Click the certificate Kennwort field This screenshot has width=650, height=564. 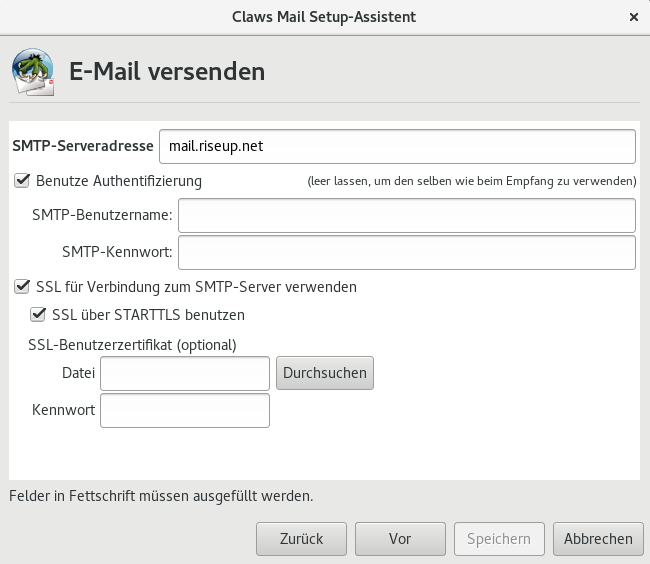pyautogui.click(x=186, y=410)
